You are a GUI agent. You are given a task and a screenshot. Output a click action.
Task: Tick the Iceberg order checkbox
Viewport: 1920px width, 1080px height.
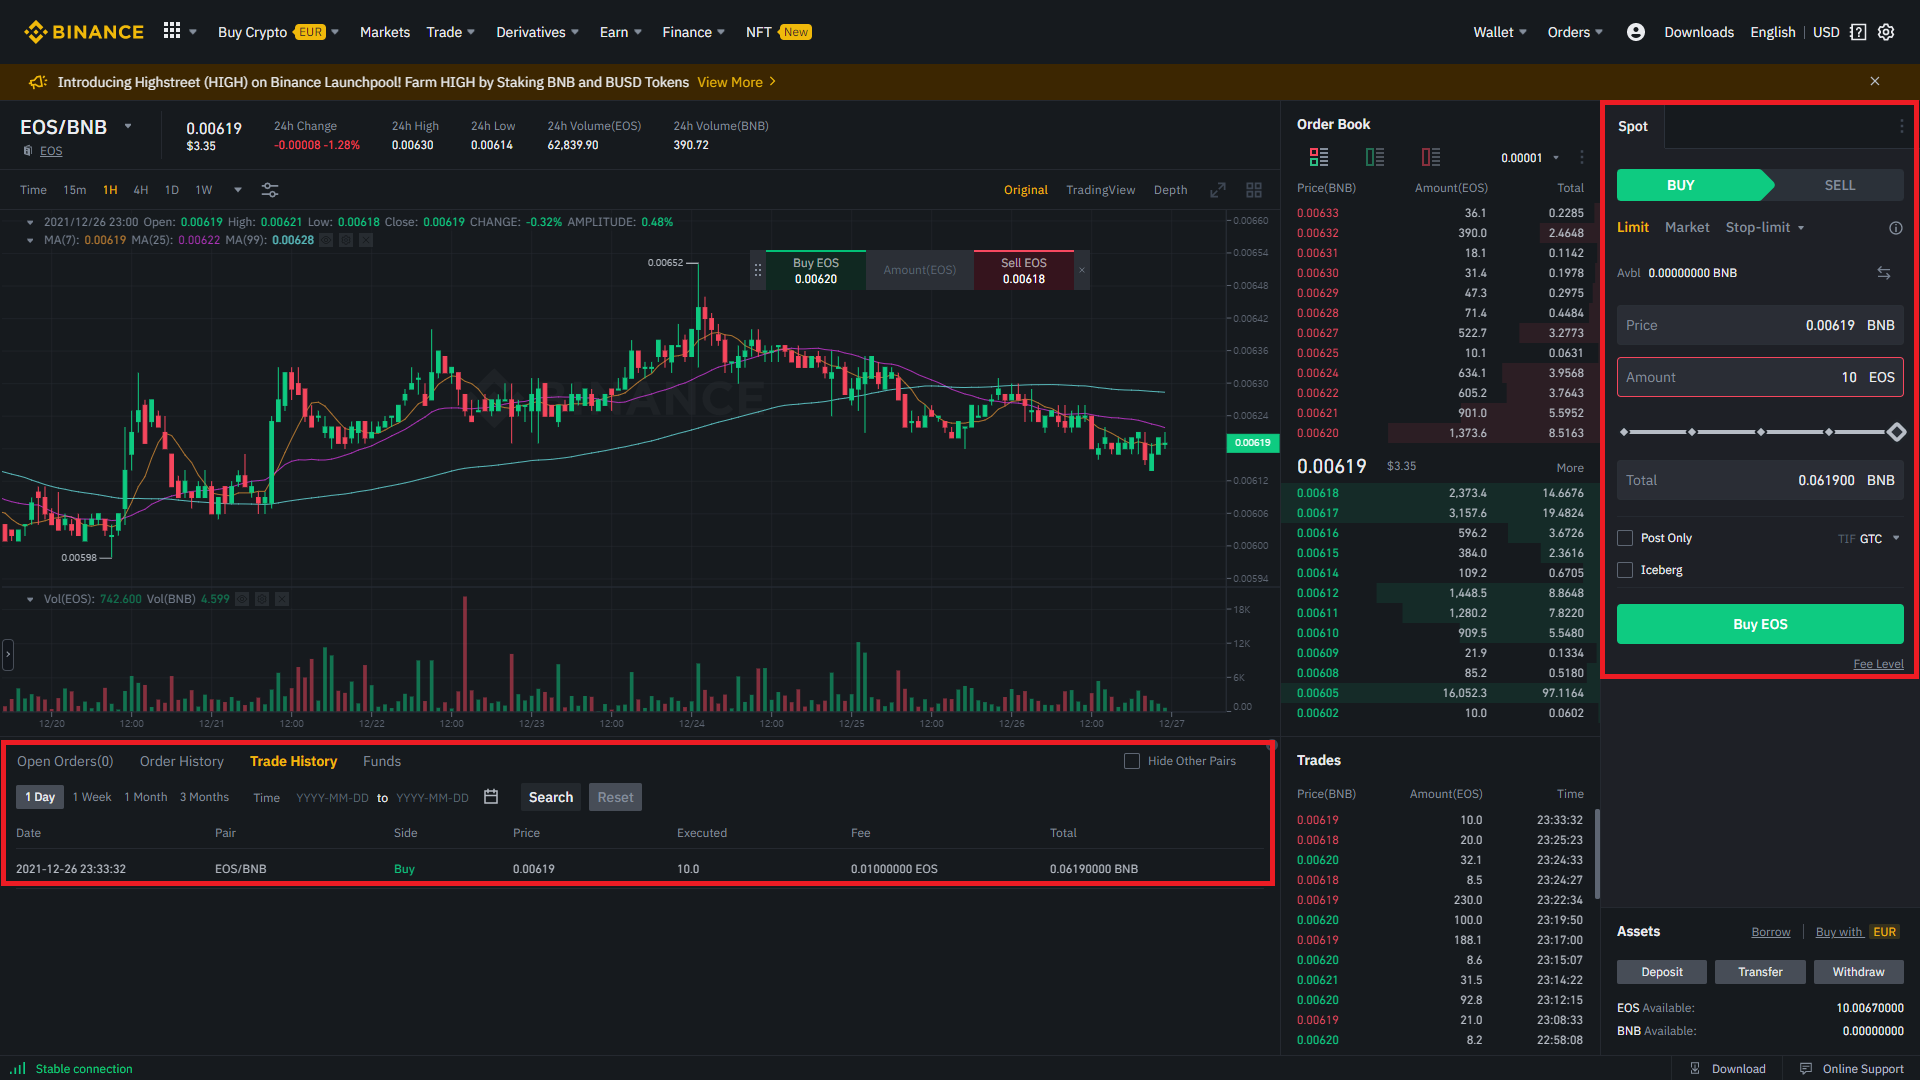coord(1625,570)
